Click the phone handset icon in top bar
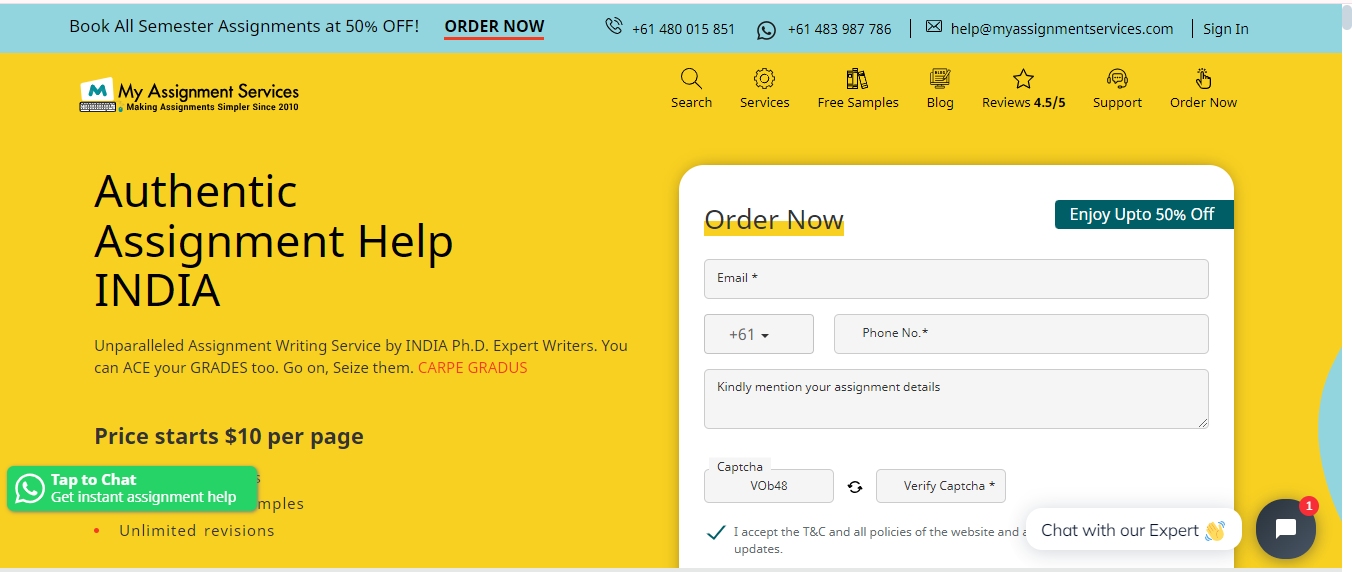This screenshot has width=1352, height=572. (x=614, y=27)
